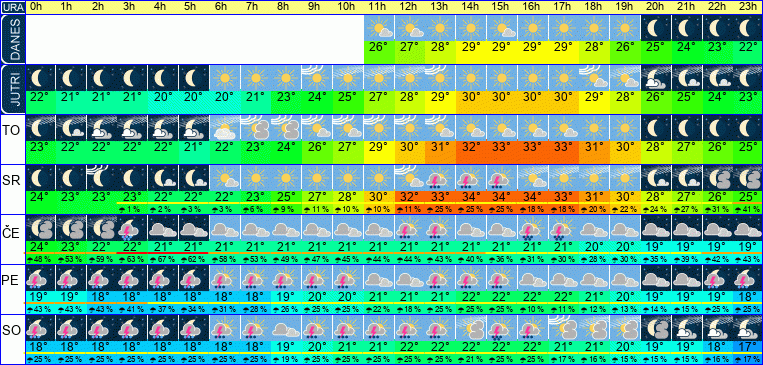Click the ČE 4h precipitation 67 %
This screenshot has height=365, width=763.
(164, 259)
